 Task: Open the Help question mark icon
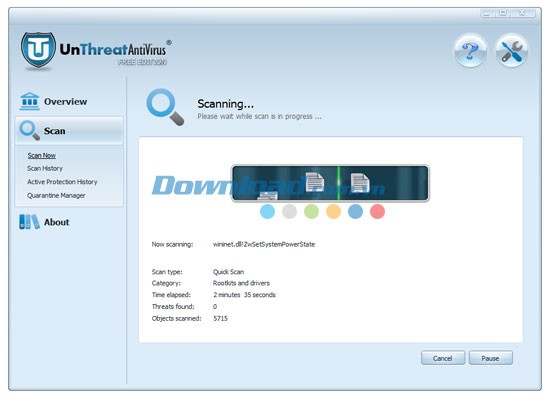tap(470, 51)
